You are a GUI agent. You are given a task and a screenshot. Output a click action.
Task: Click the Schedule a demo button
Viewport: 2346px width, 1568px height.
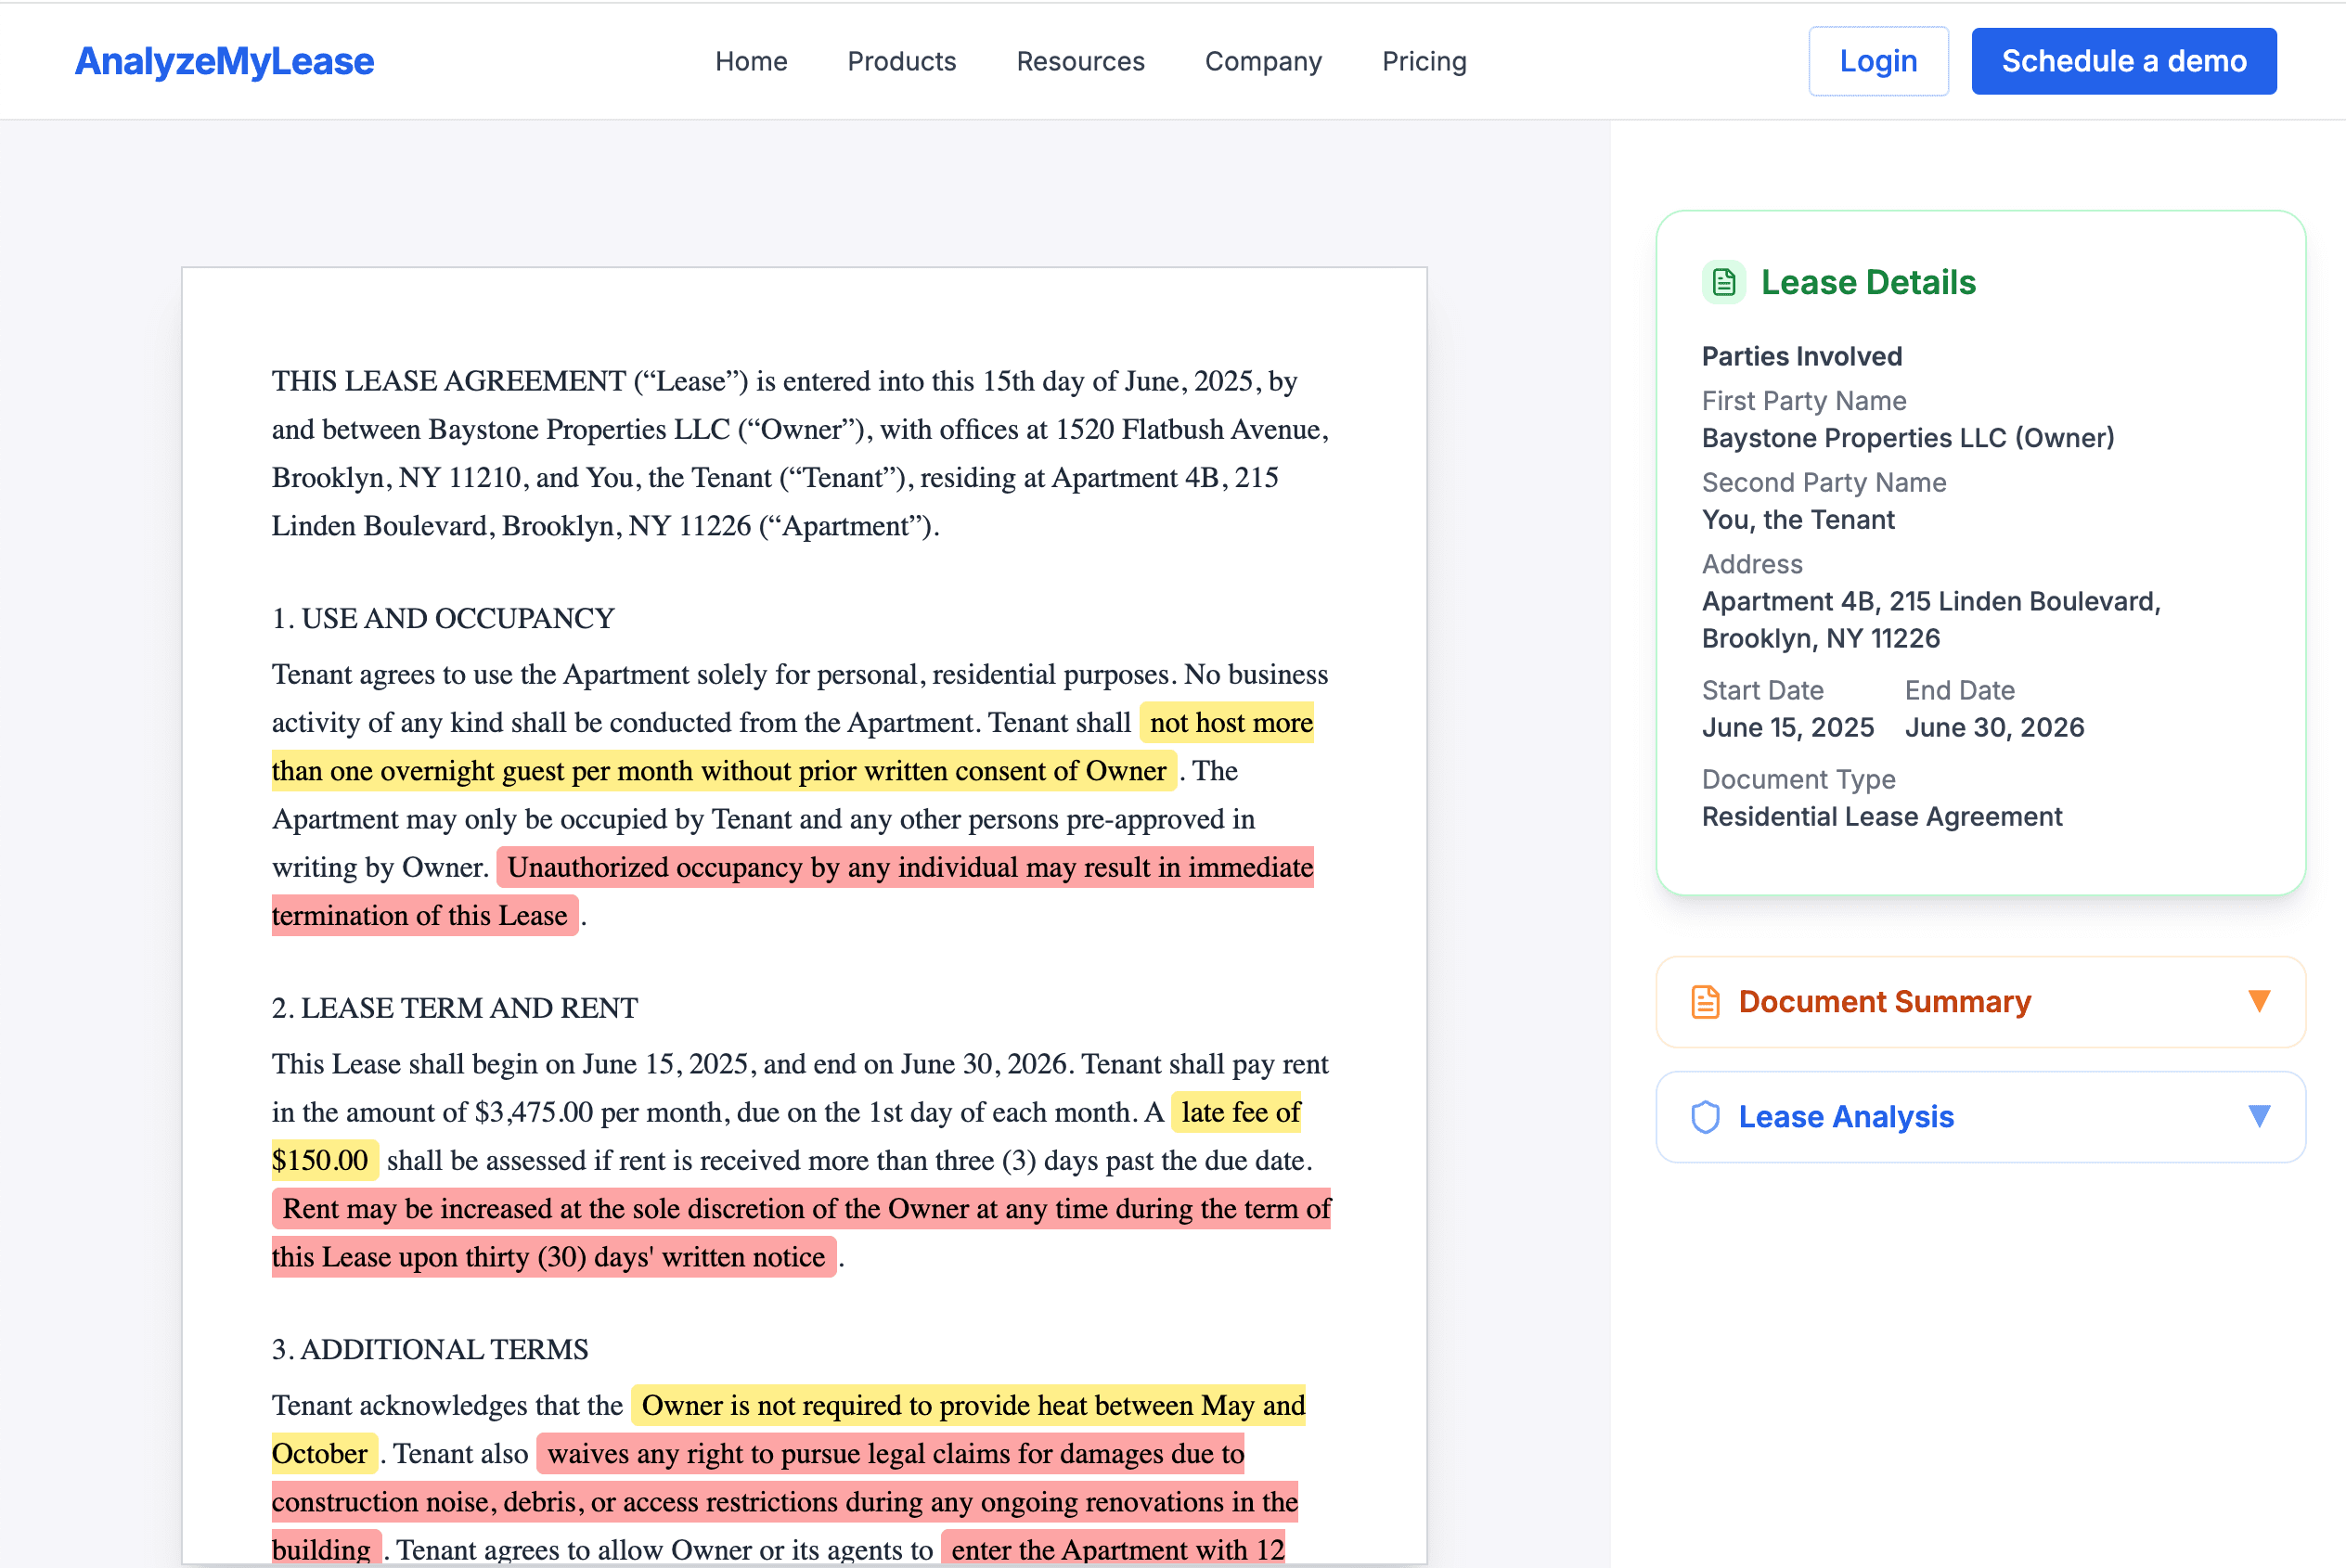tap(2123, 60)
